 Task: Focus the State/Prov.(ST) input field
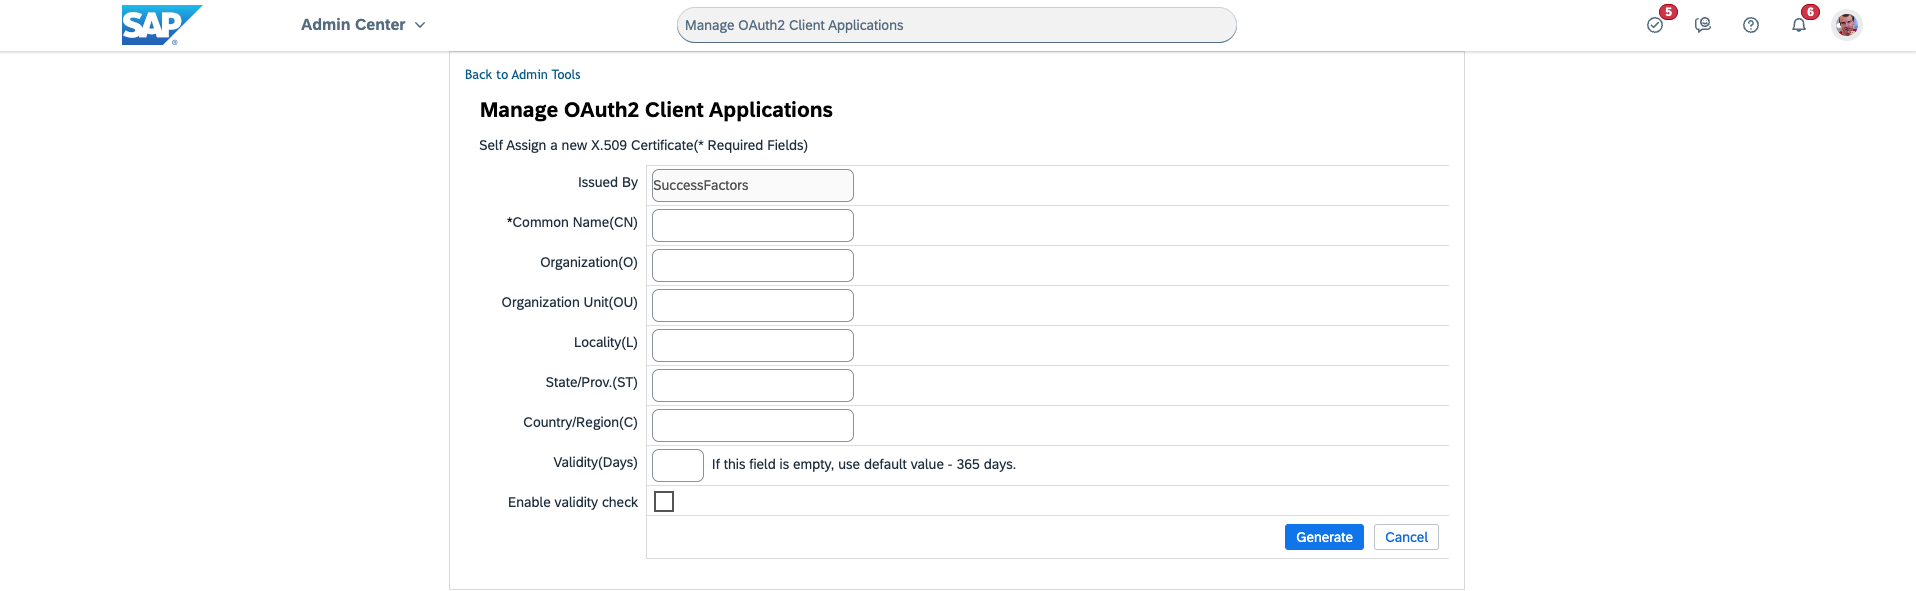pyautogui.click(x=752, y=385)
